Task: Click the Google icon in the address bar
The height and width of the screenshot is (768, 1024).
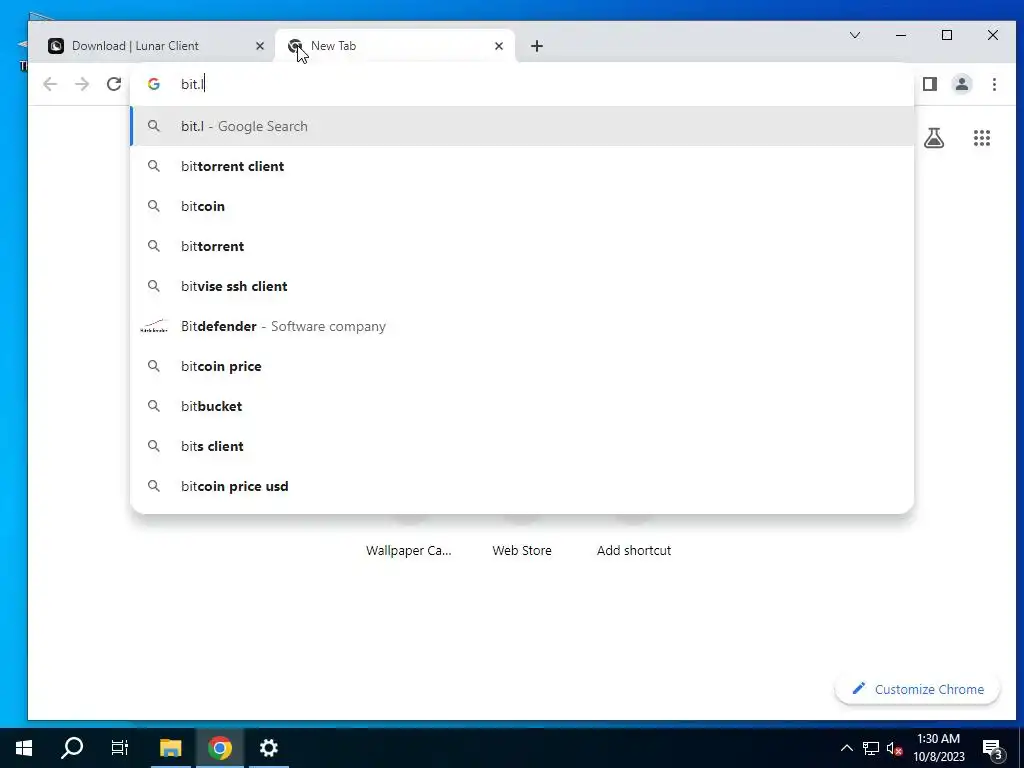Action: [153, 84]
